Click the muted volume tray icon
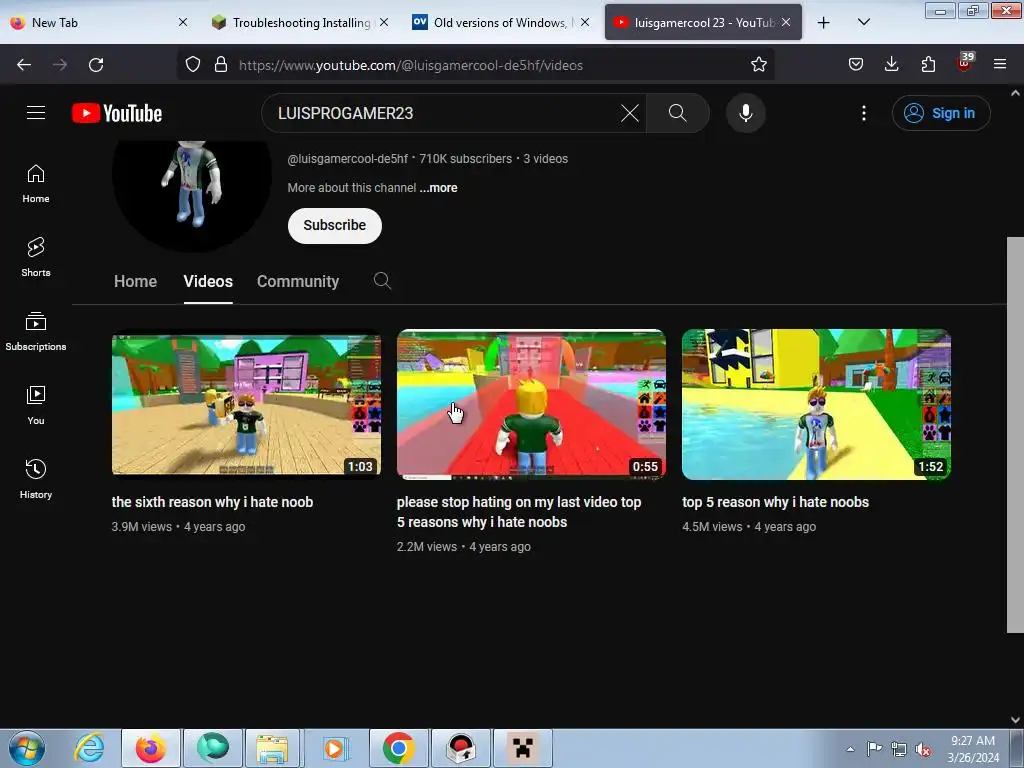Viewport: 1024px width, 768px height. 923,749
